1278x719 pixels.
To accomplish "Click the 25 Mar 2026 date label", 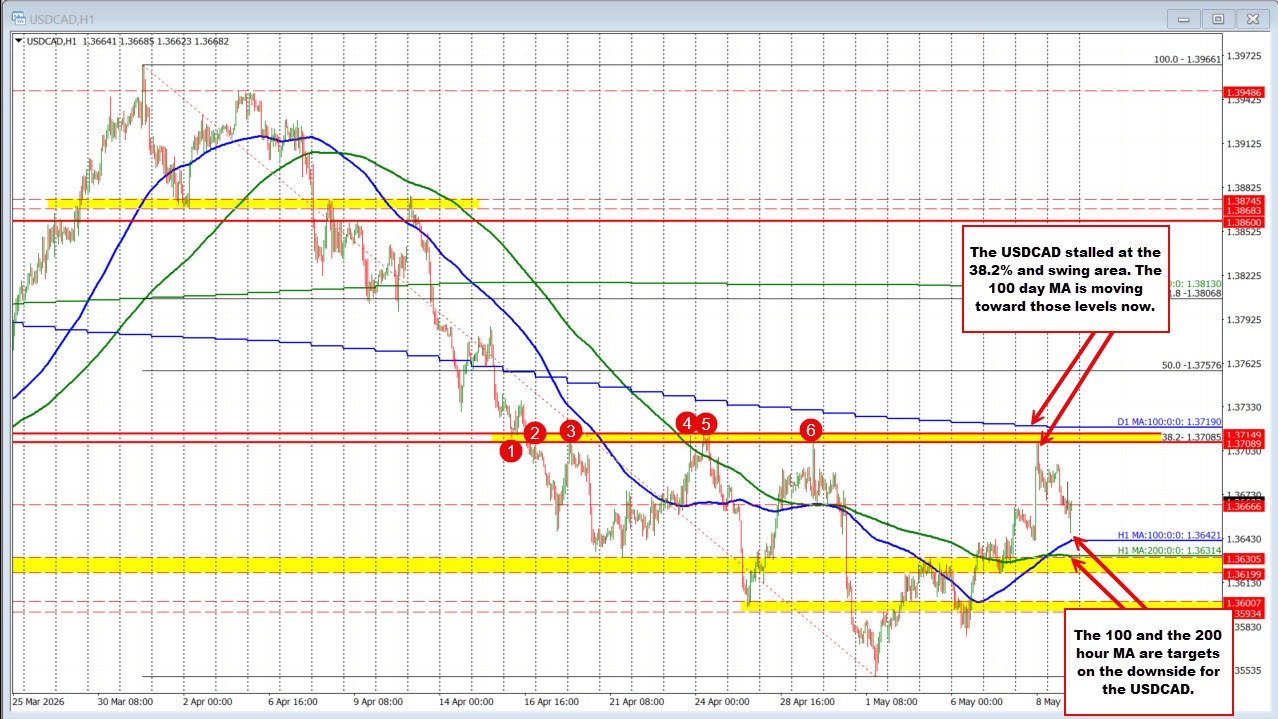I will [x=40, y=701].
